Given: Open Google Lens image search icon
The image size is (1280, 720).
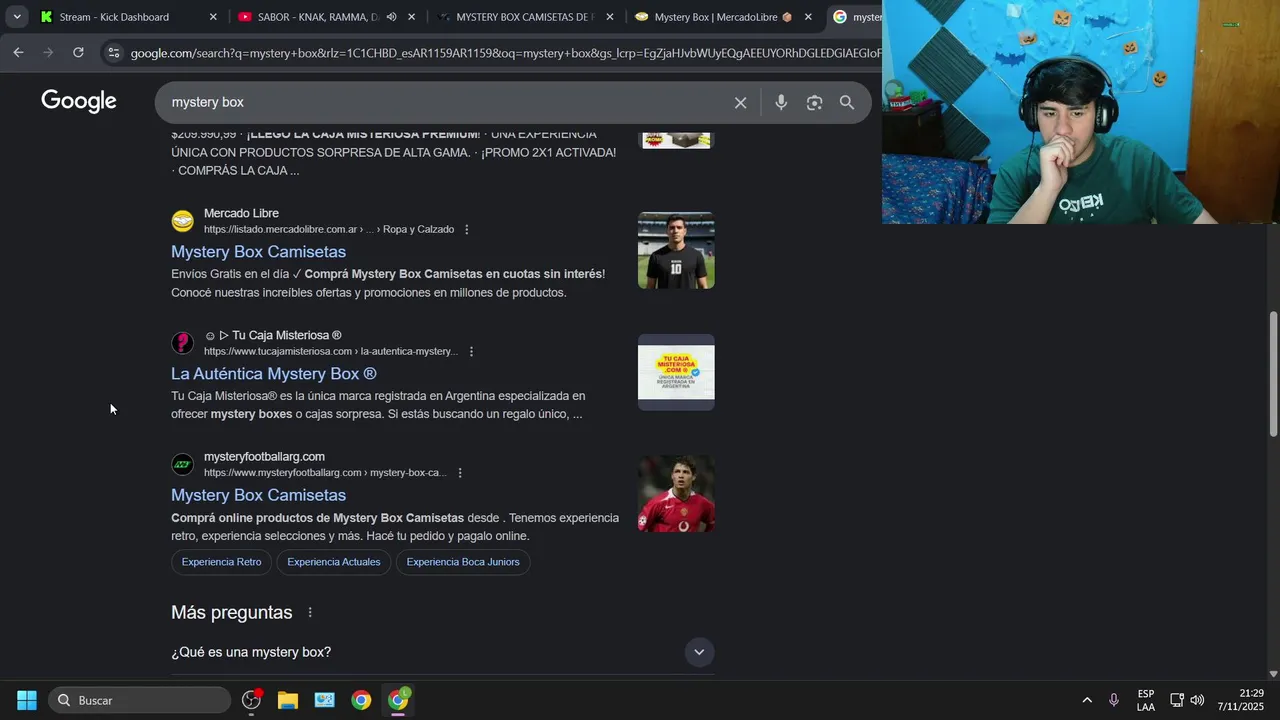Looking at the screenshot, I should pyautogui.click(x=814, y=103).
